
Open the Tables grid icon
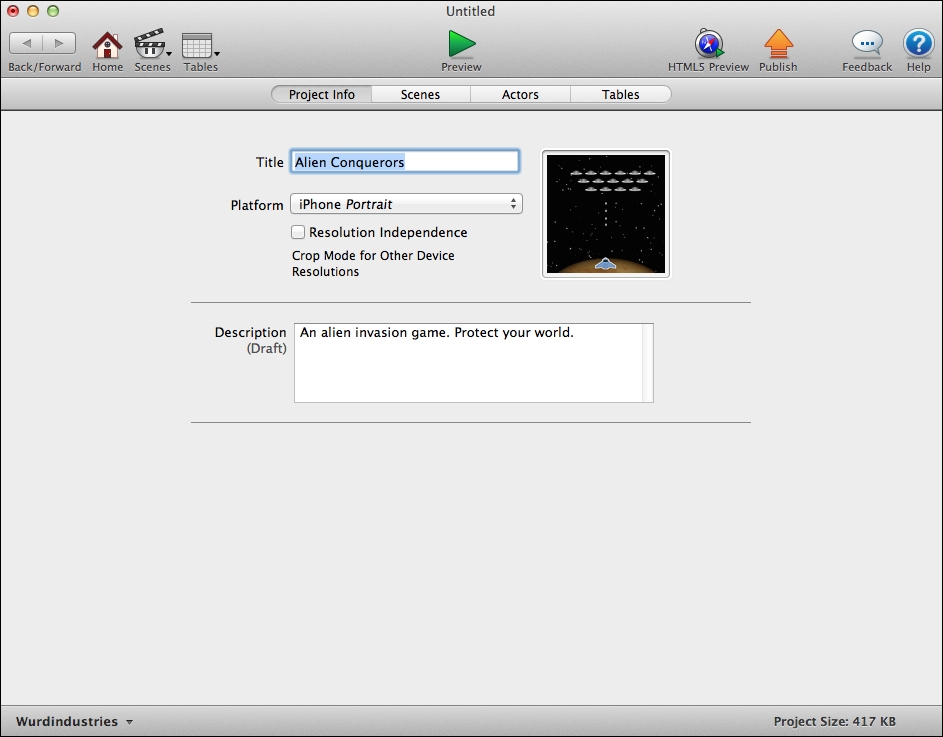point(197,45)
